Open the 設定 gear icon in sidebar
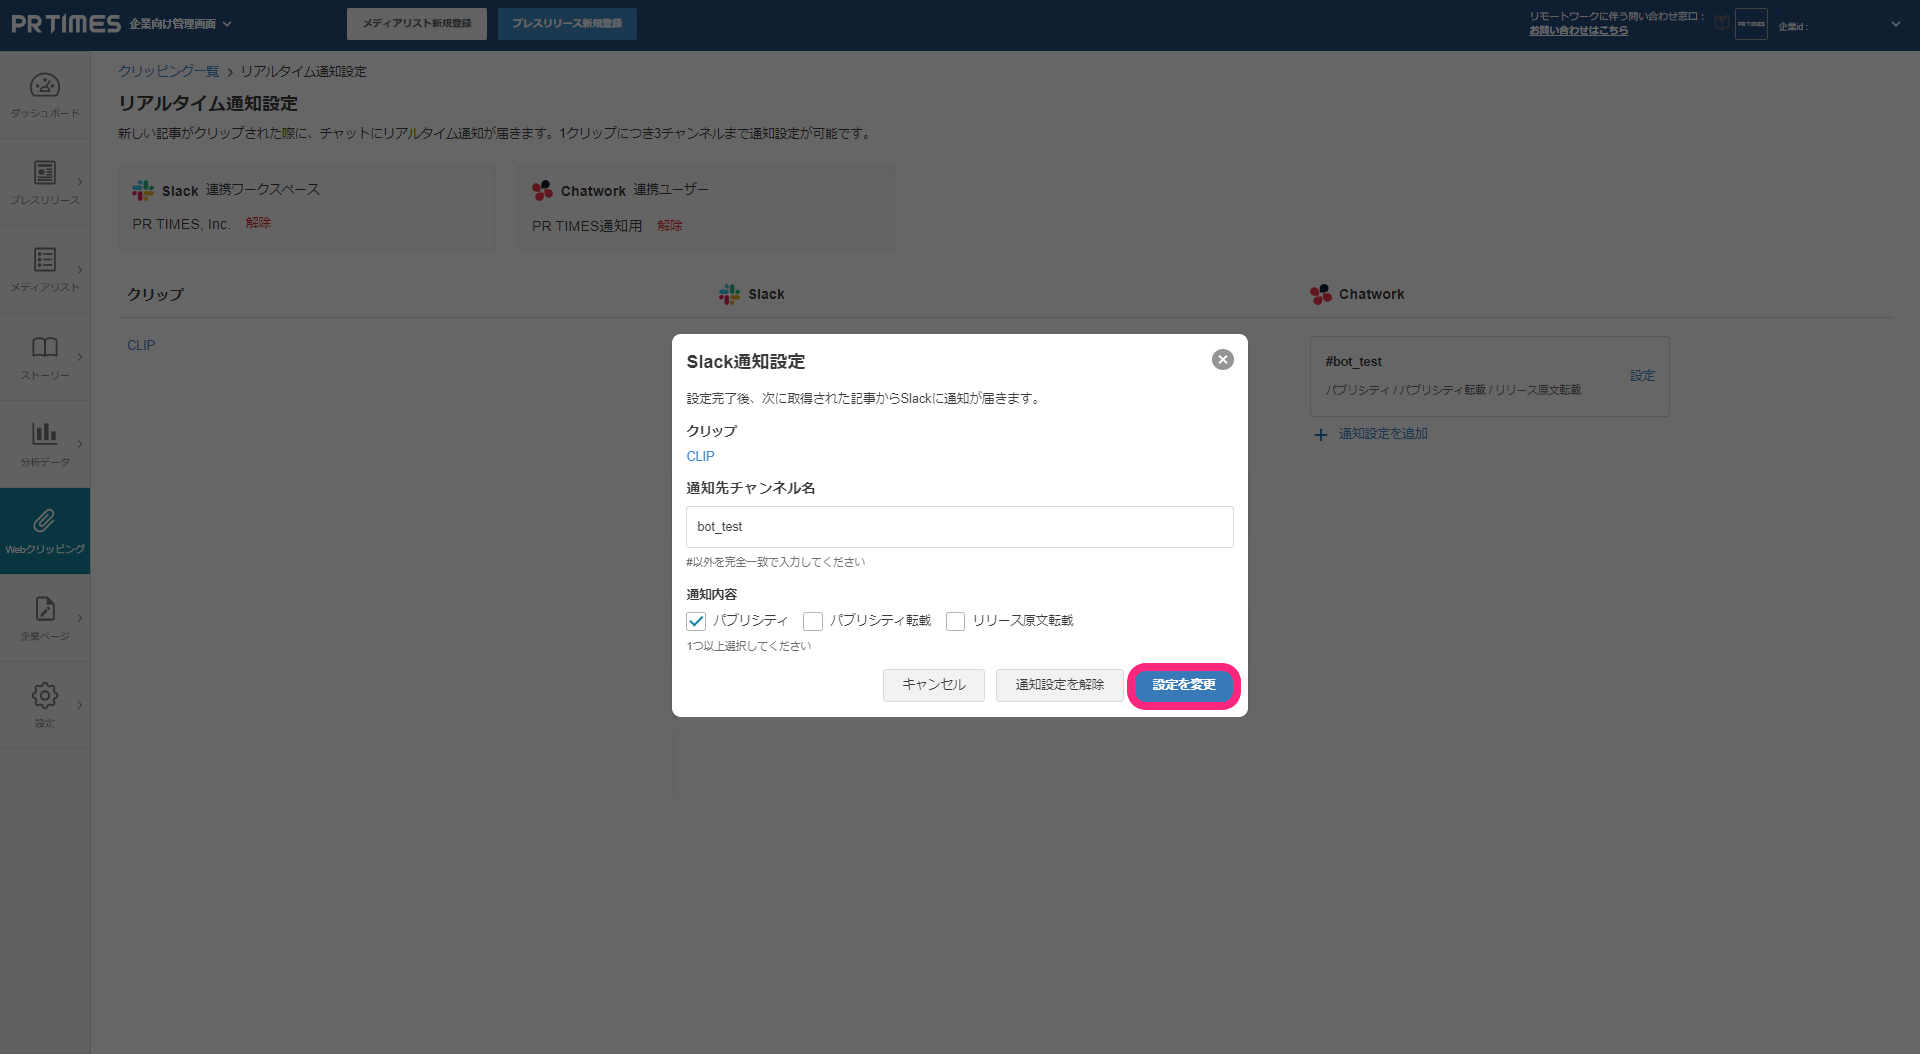This screenshot has width=1920, height=1054. coord(45,695)
